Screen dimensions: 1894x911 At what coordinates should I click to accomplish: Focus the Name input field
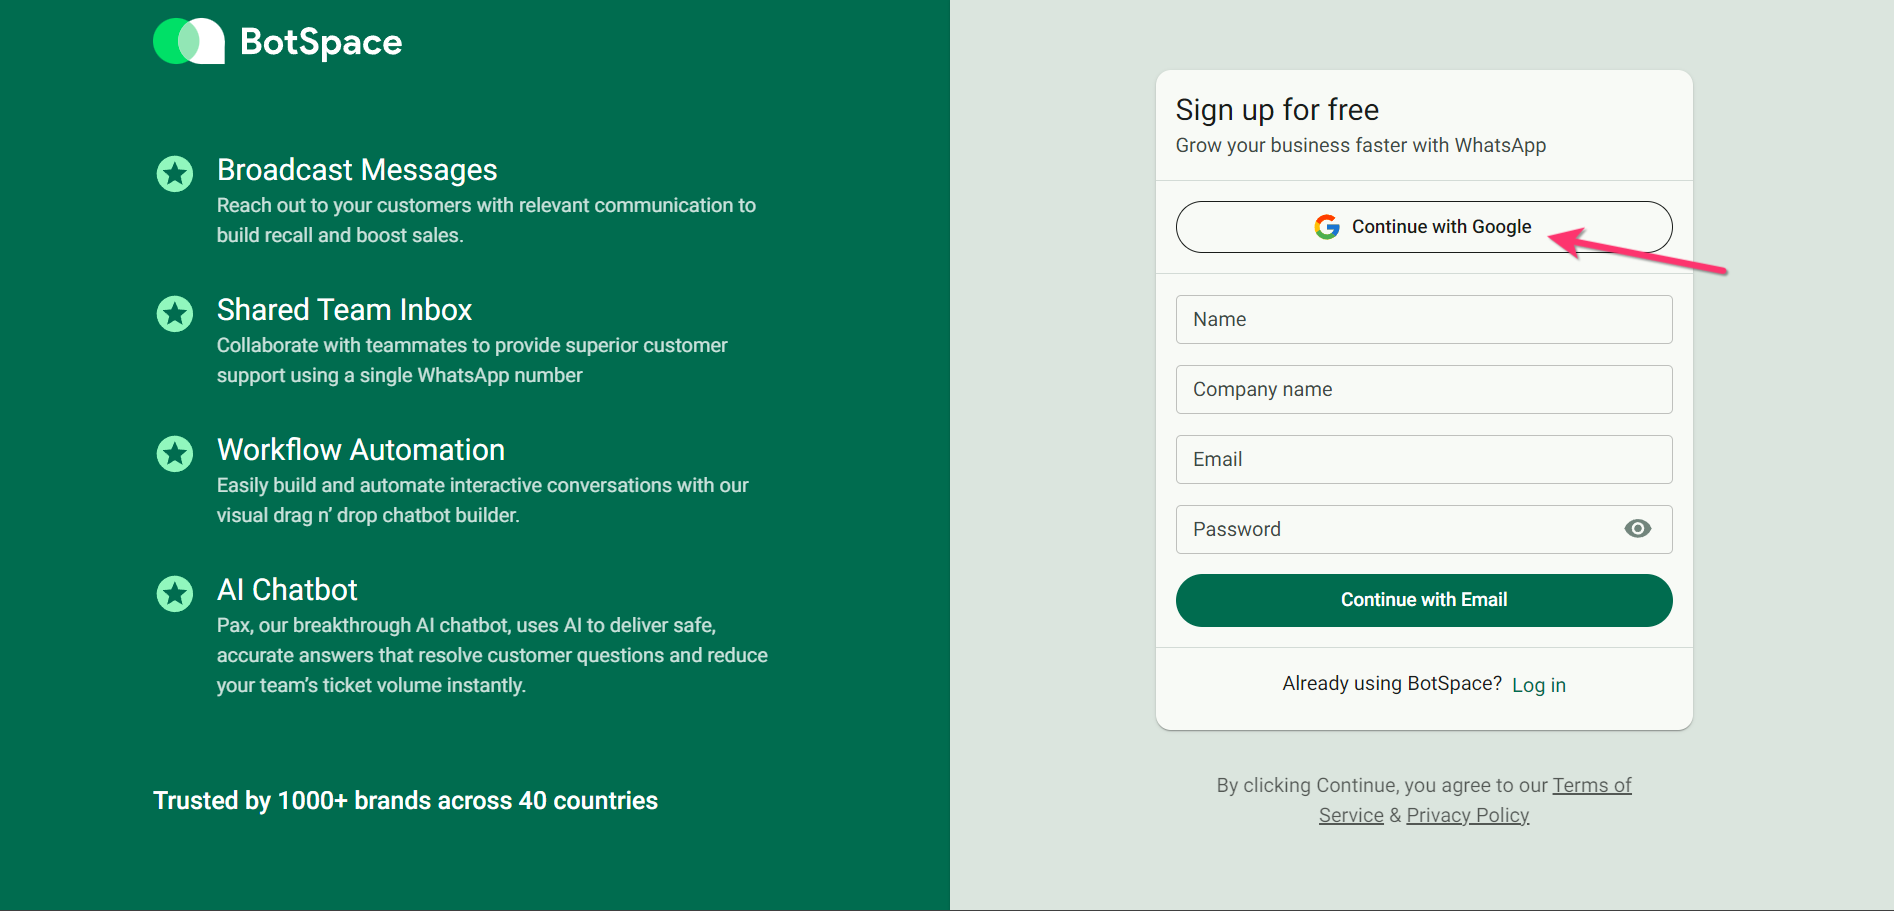[1424, 319]
